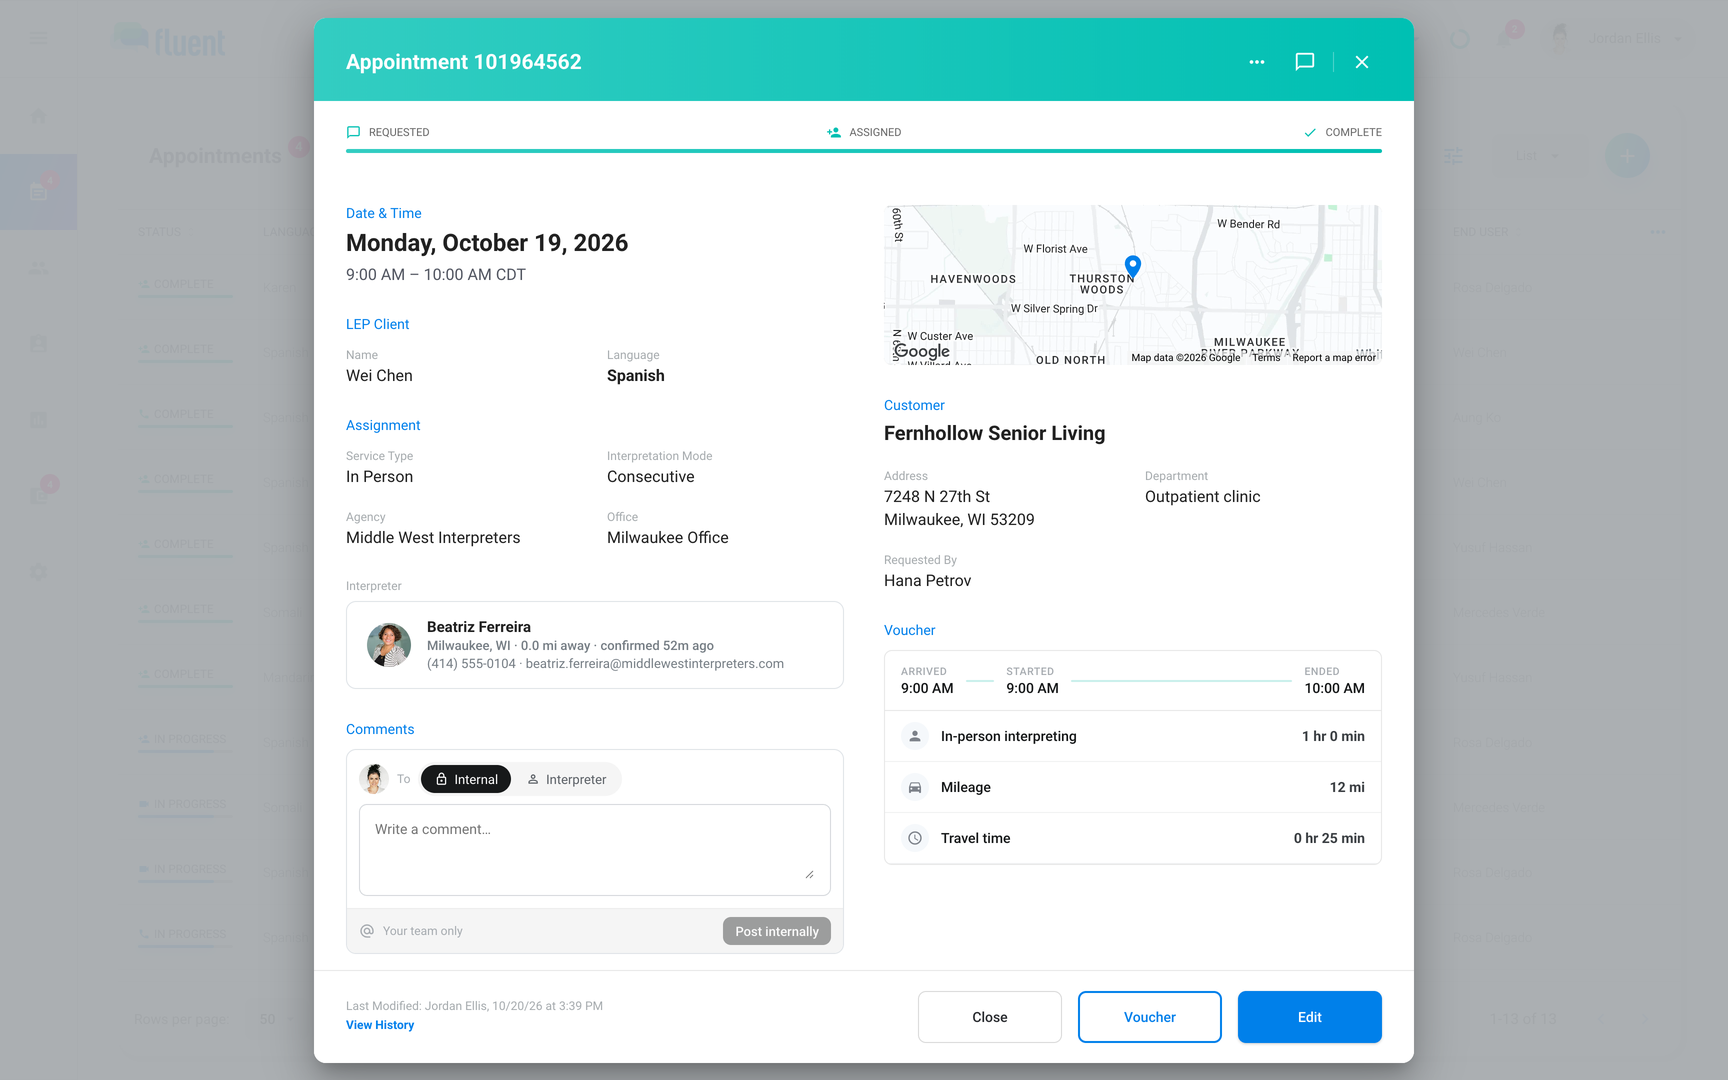Open the Google logo on map

[922, 351]
